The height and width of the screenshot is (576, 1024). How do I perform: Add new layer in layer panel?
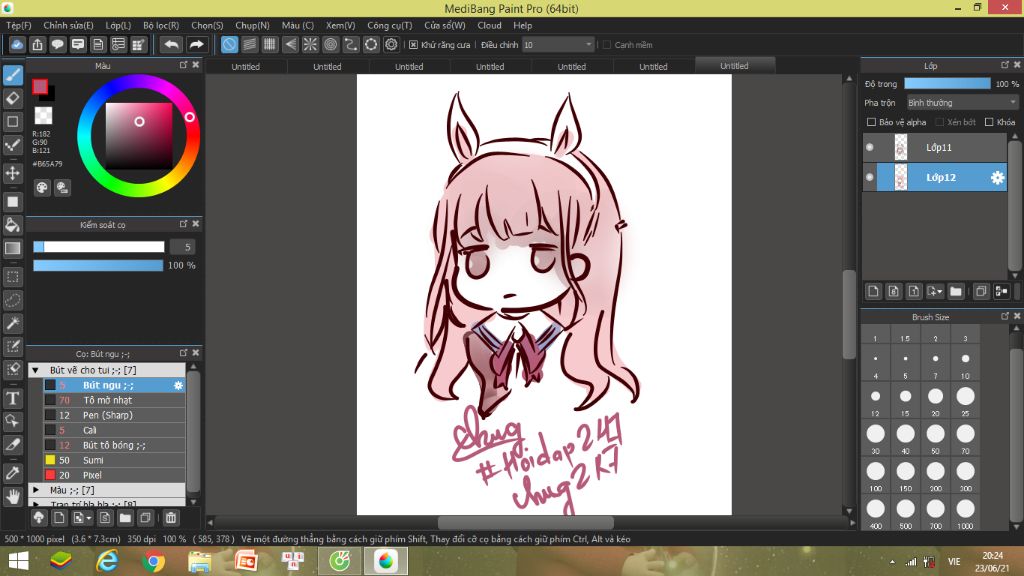tap(873, 291)
